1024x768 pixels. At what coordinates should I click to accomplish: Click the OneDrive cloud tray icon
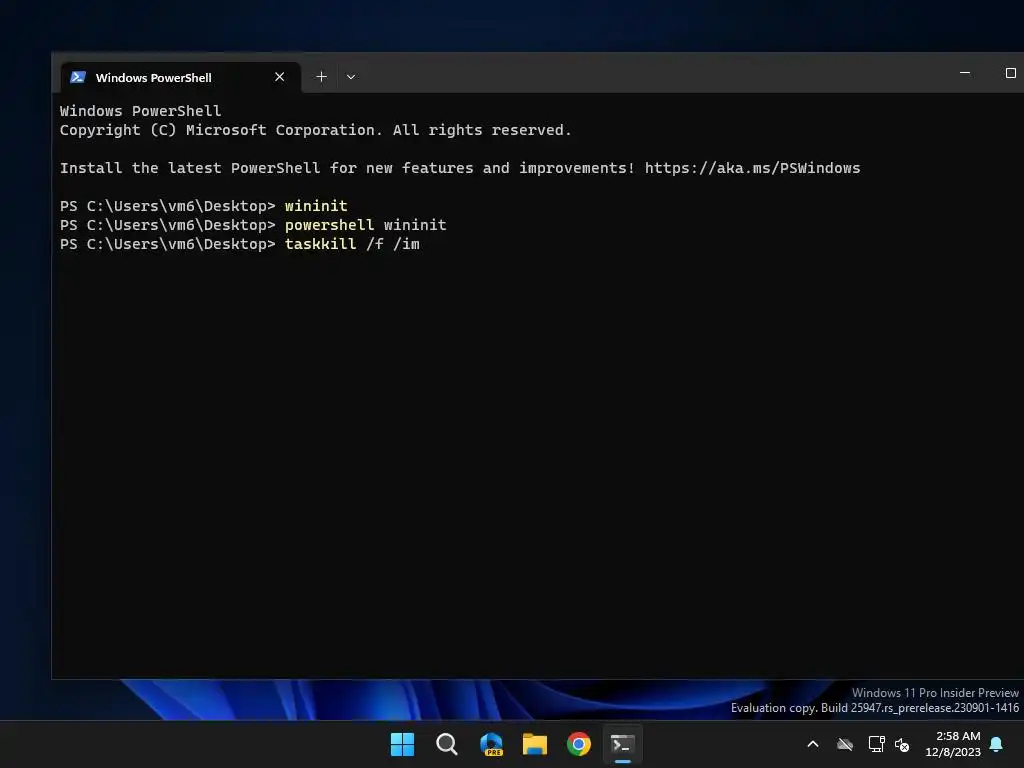coord(845,744)
